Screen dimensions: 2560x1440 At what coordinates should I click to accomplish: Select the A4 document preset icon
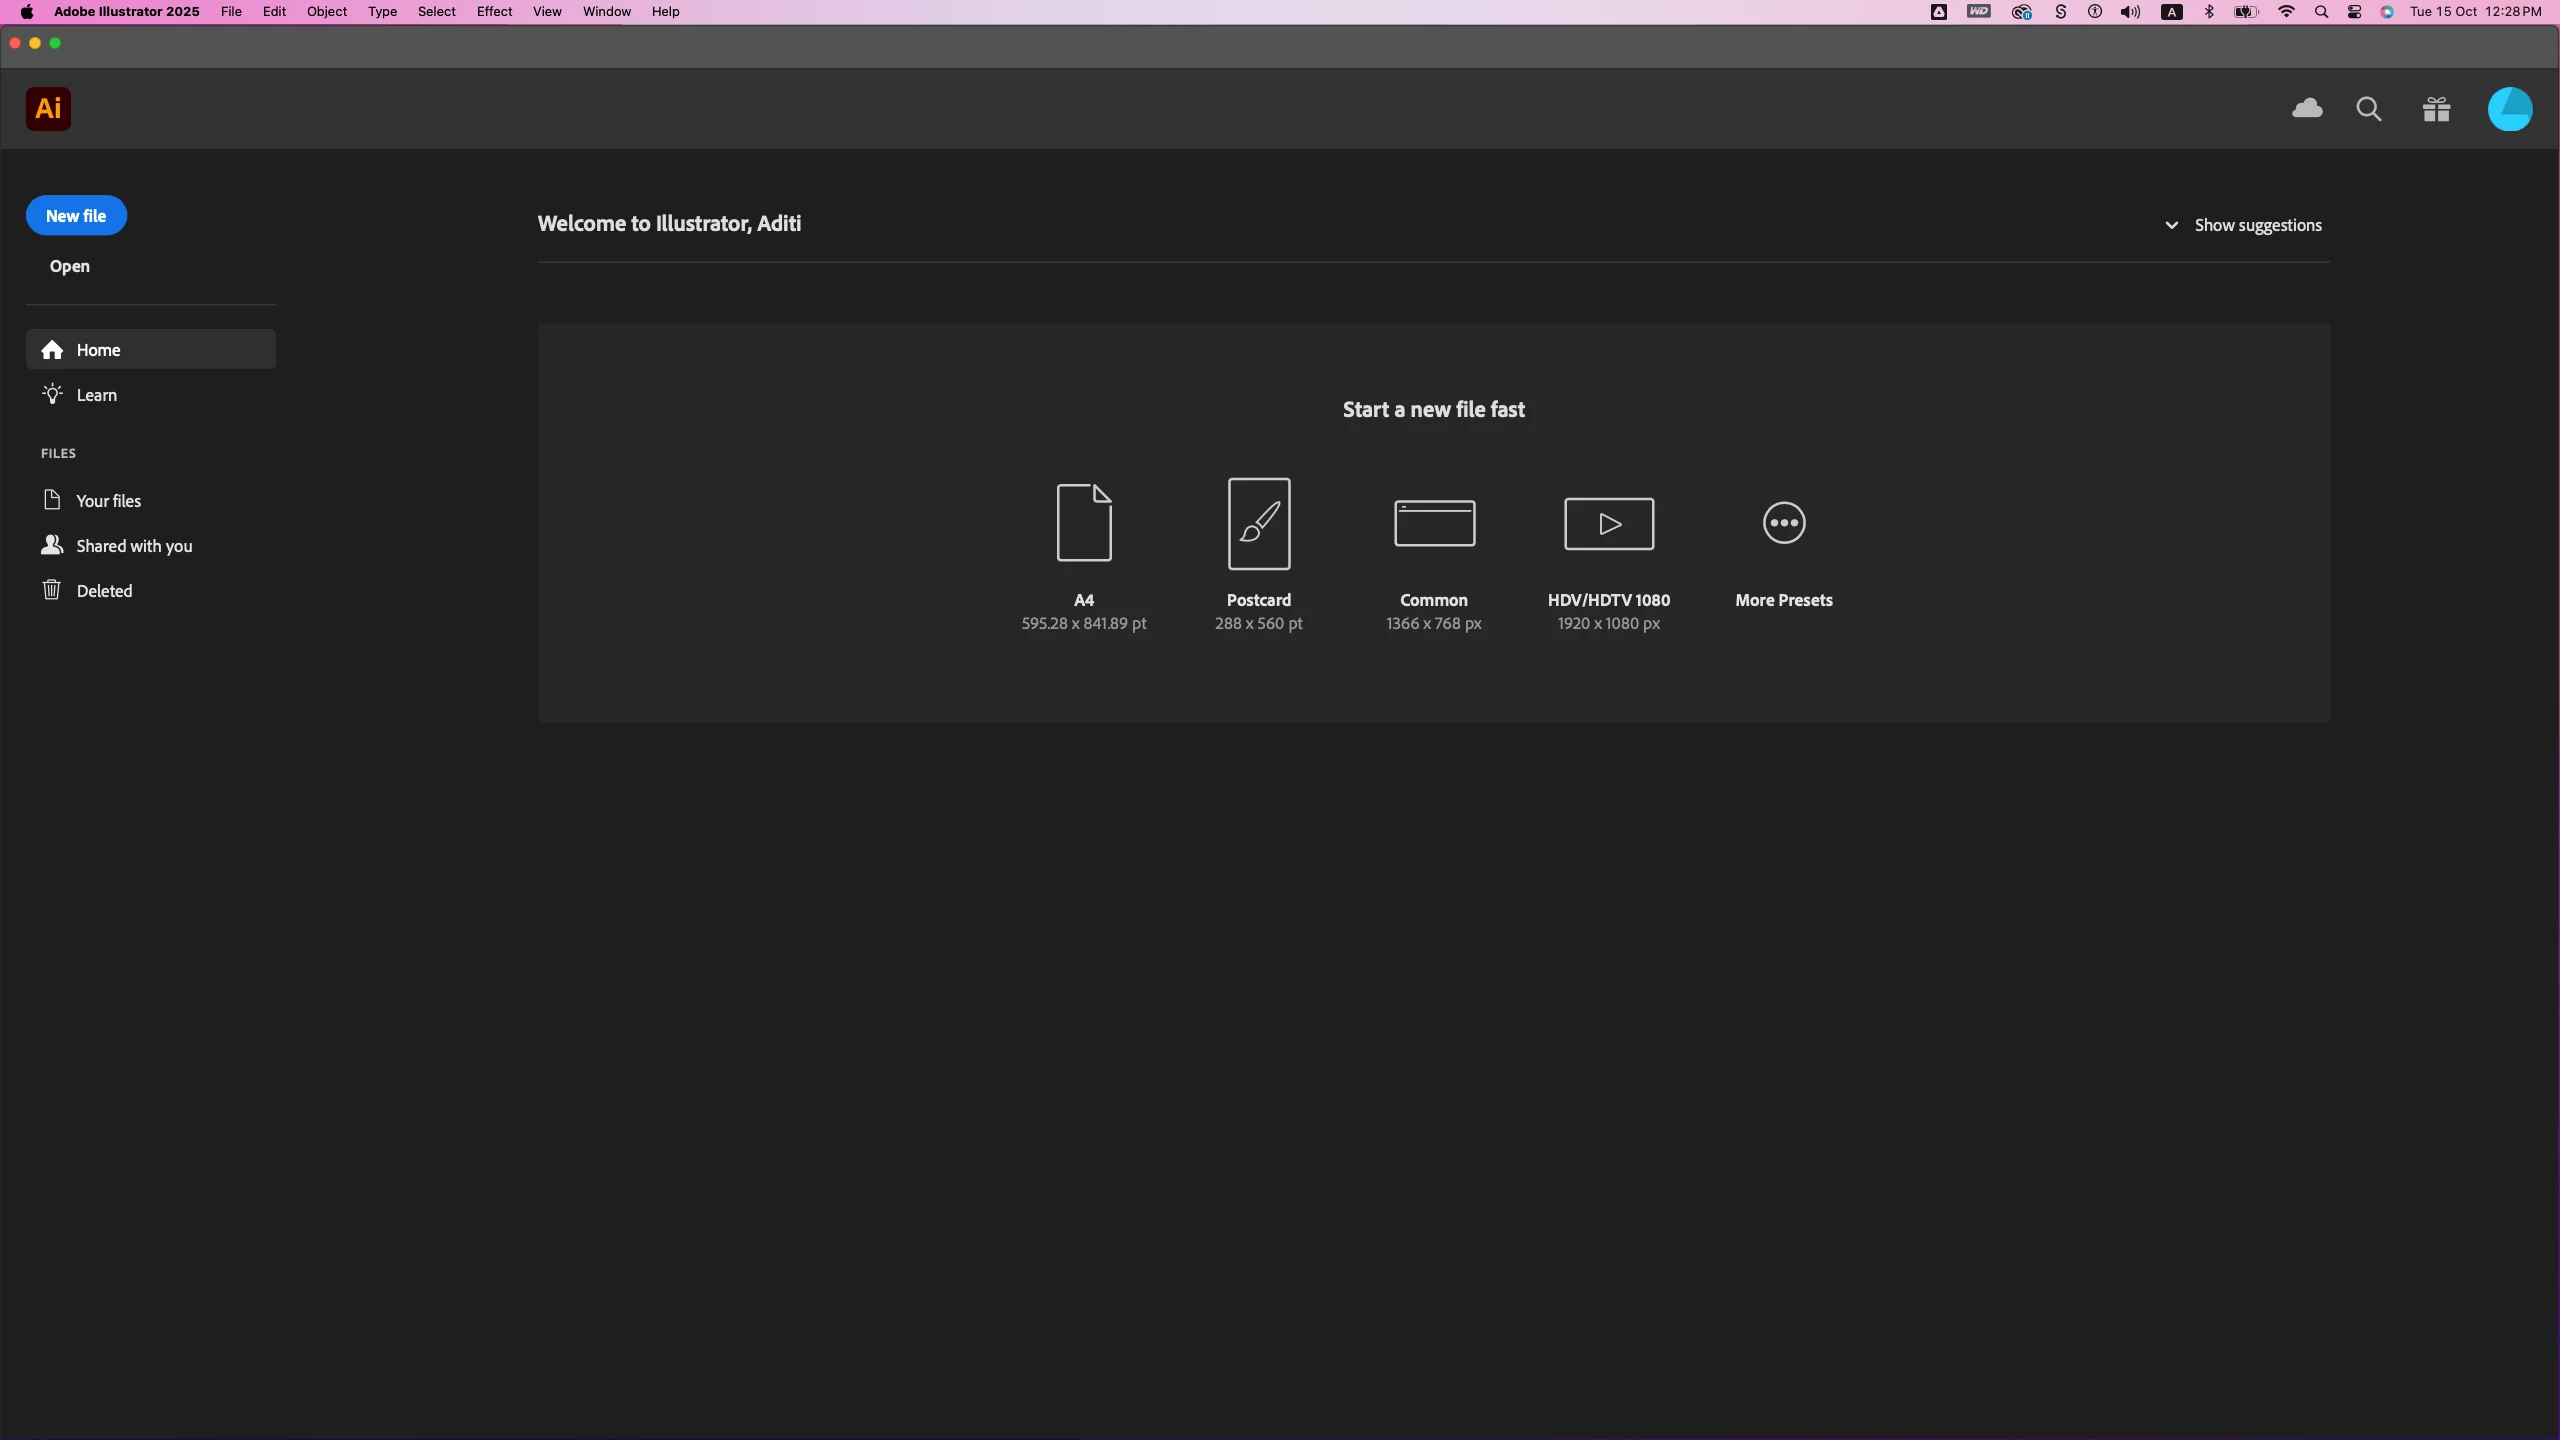(x=1084, y=523)
